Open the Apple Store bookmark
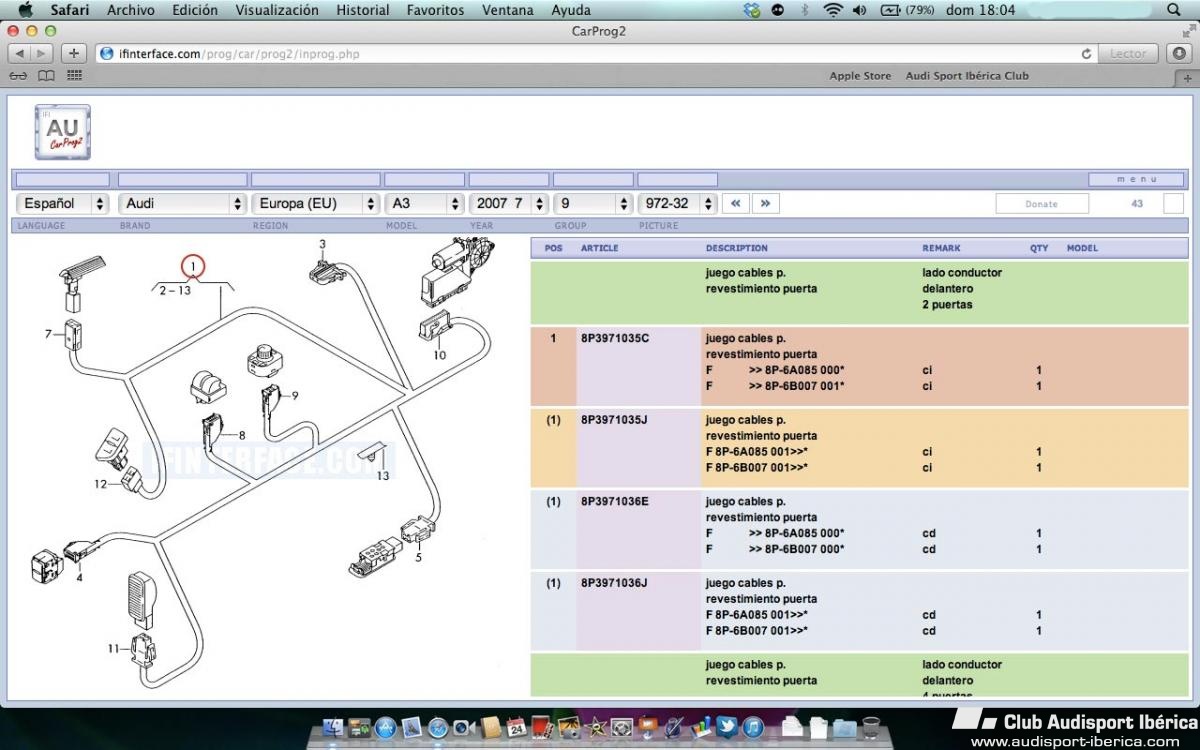 coord(860,76)
